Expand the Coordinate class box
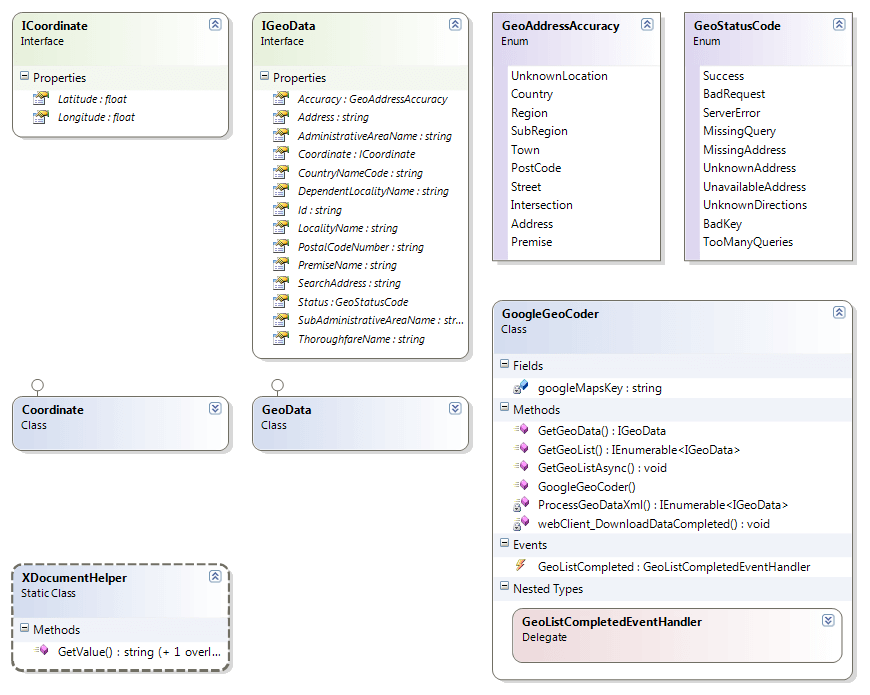870x695 pixels. point(215,408)
